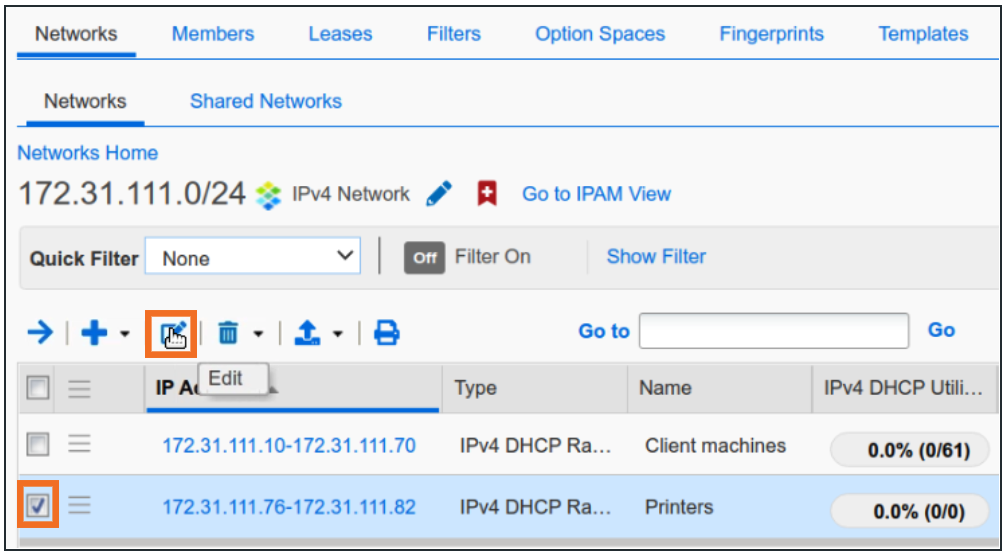Expand the arrow next to Delete icon
This screenshot has width=1008, height=557.
[258, 334]
